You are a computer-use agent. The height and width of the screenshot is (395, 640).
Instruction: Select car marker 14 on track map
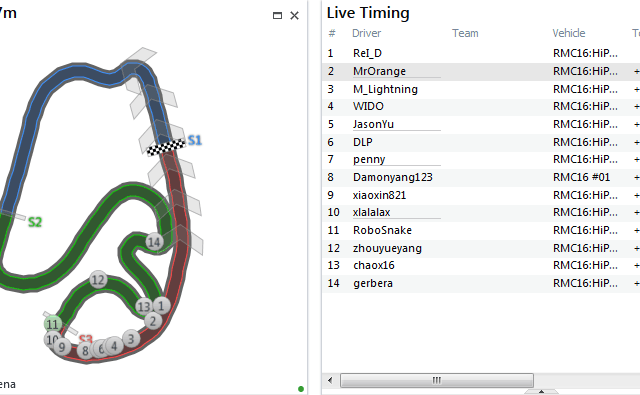coord(154,242)
